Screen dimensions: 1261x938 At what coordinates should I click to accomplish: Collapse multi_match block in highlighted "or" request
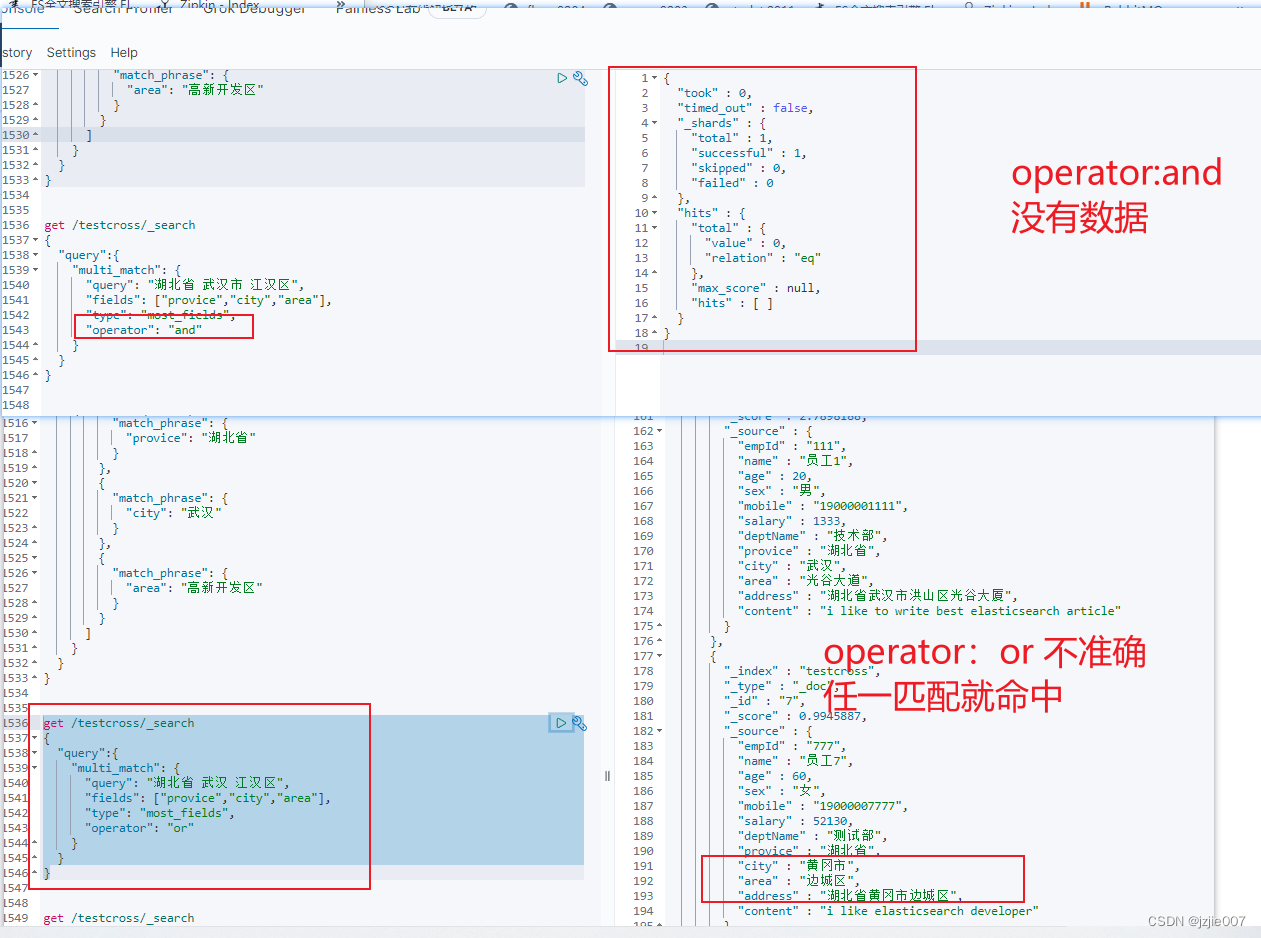point(36,768)
